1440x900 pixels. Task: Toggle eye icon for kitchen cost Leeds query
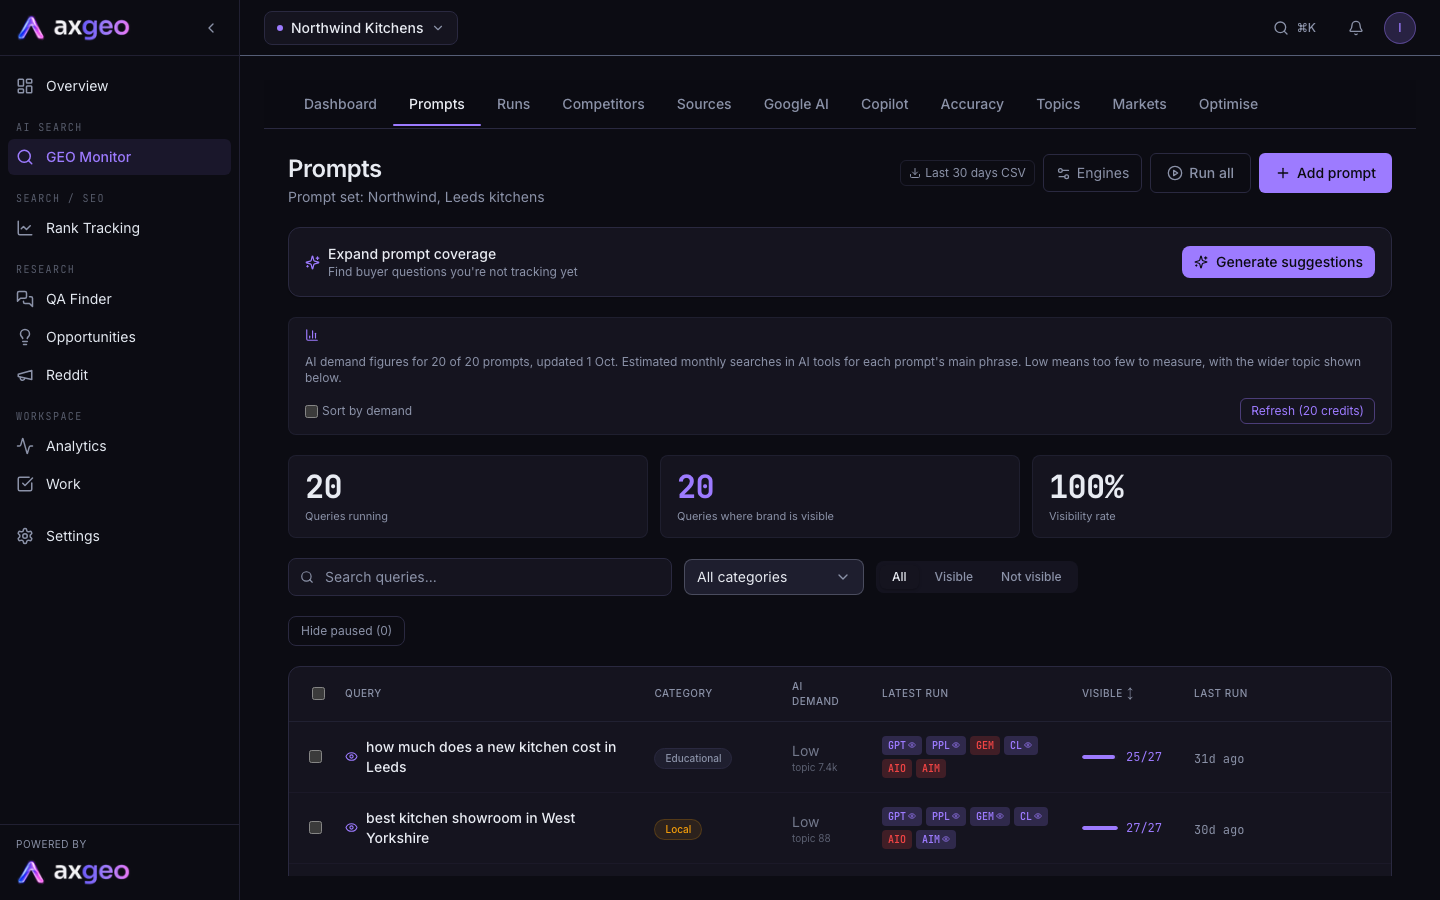coord(351,757)
